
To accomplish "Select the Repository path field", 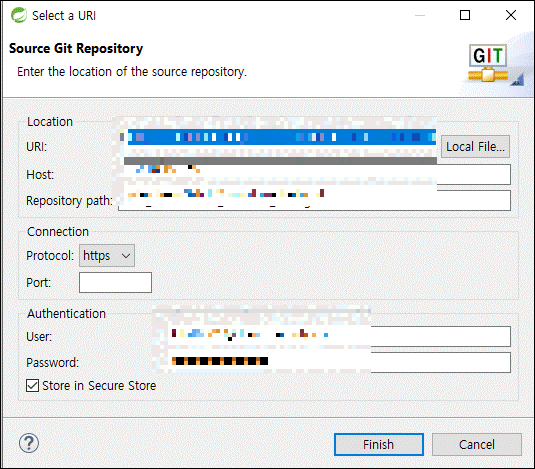I will [314, 201].
